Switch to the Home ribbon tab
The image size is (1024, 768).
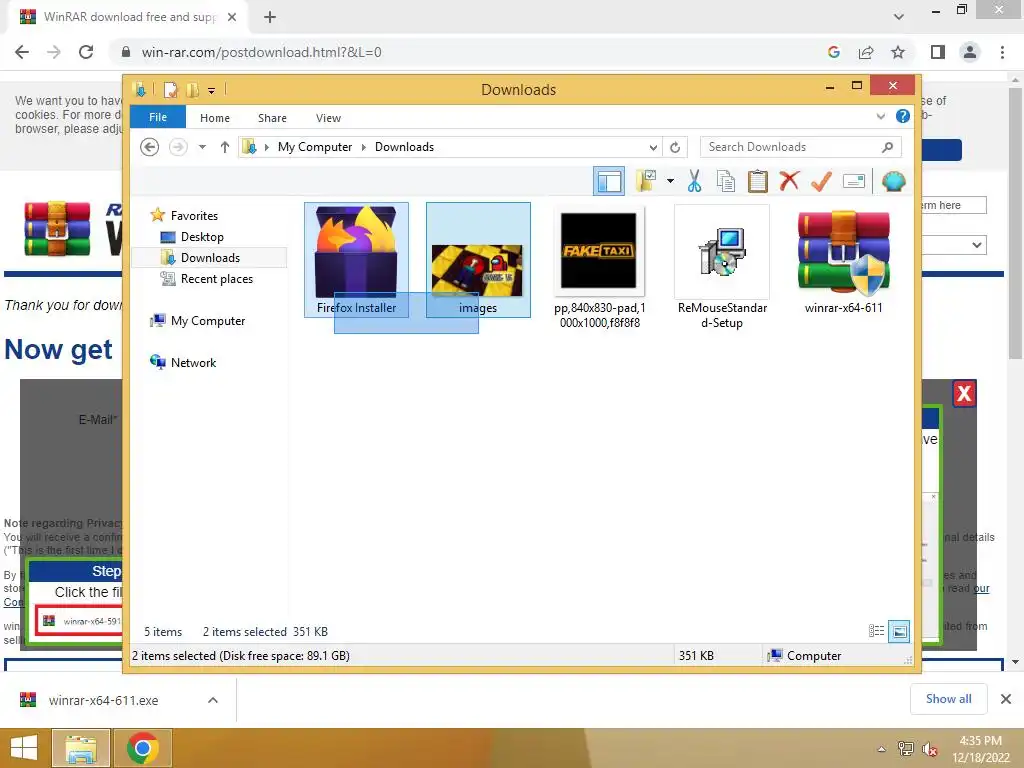coord(215,118)
